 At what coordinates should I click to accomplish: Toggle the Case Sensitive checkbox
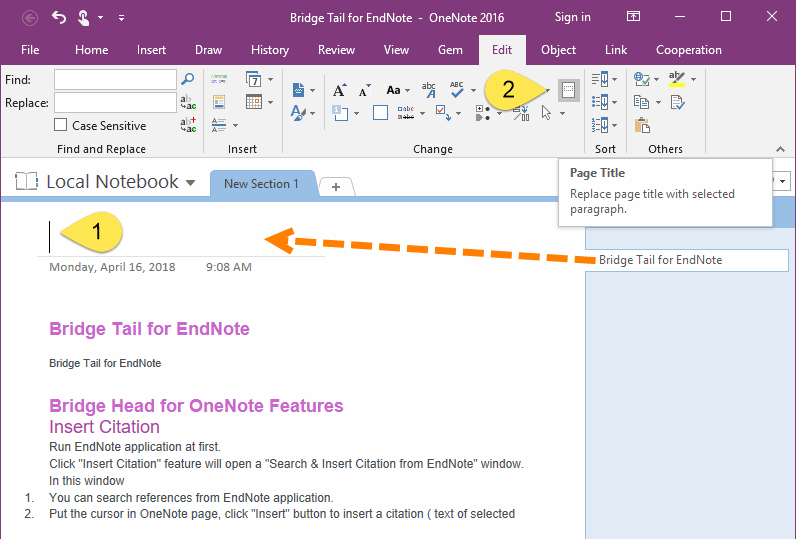click(x=60, y=125)
